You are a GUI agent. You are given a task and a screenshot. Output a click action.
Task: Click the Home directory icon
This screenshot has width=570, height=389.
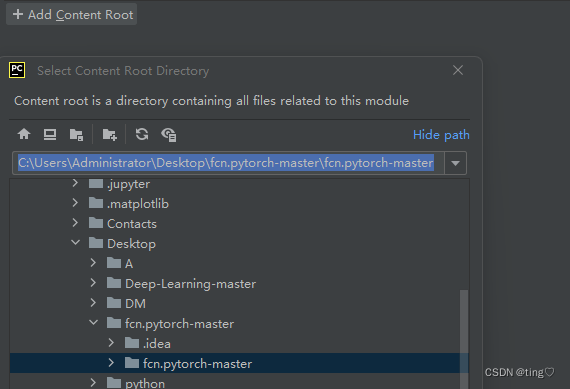pos(24,134)
